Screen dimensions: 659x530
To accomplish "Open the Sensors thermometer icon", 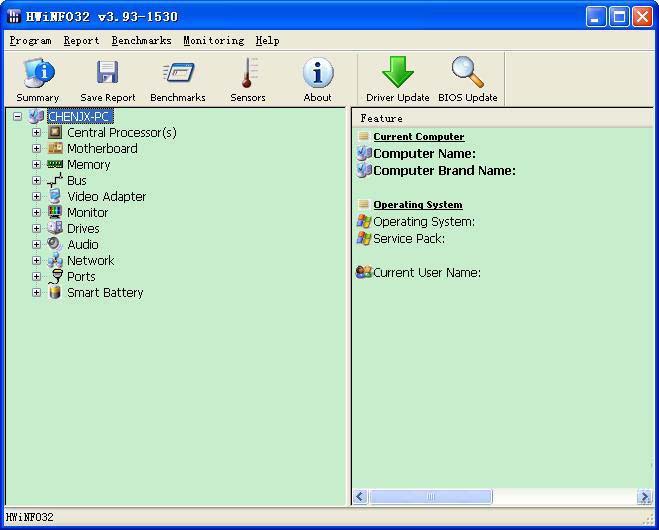I will [247, 79].
